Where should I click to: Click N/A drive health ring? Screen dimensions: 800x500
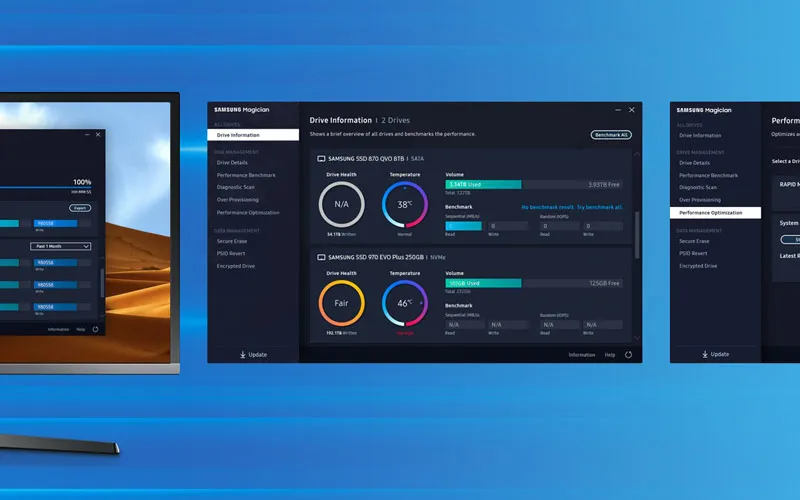click(x=341, y=204)
